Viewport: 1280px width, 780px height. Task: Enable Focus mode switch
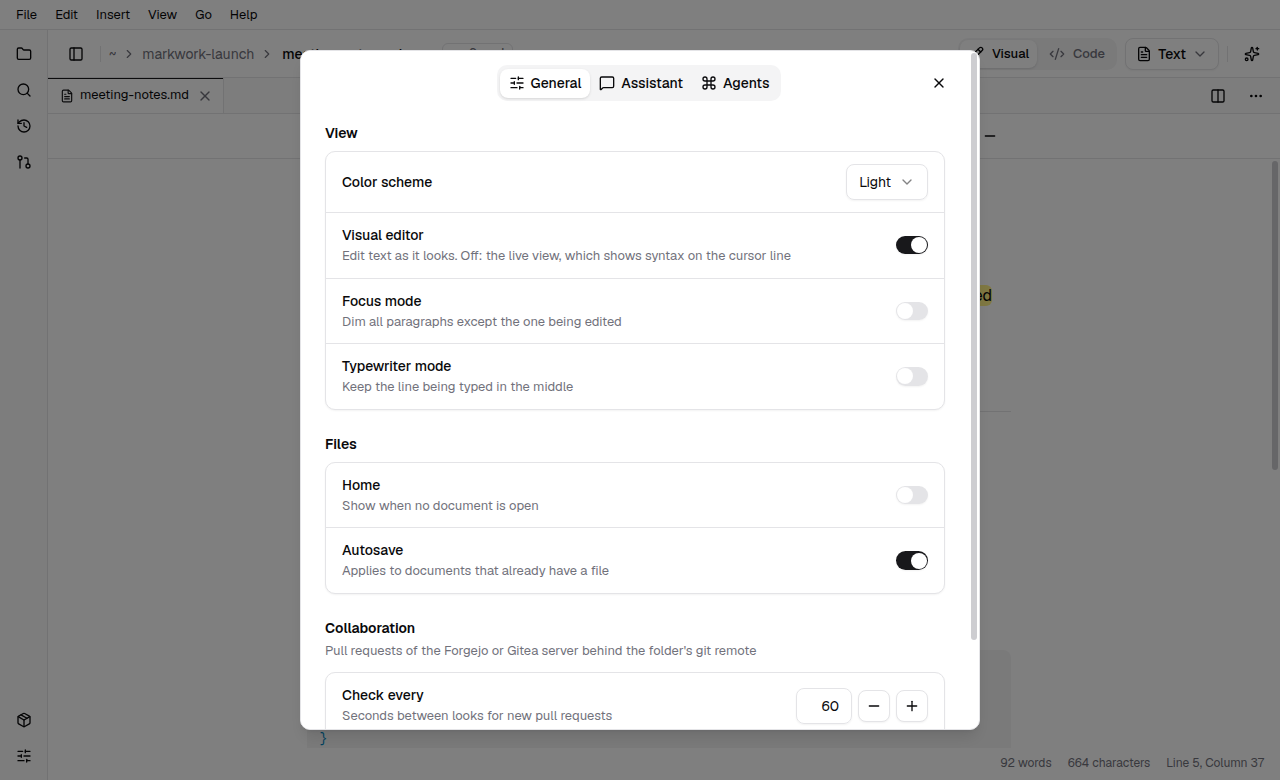[x=912, y=311]
